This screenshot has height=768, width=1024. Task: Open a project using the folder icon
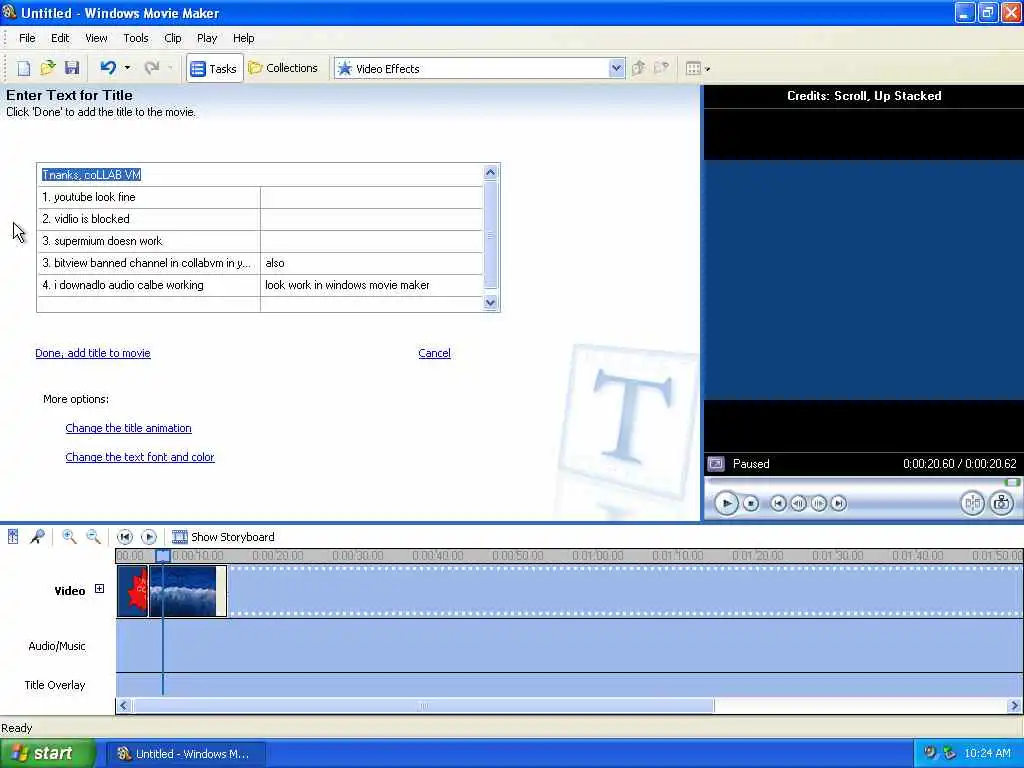[48, 68]
